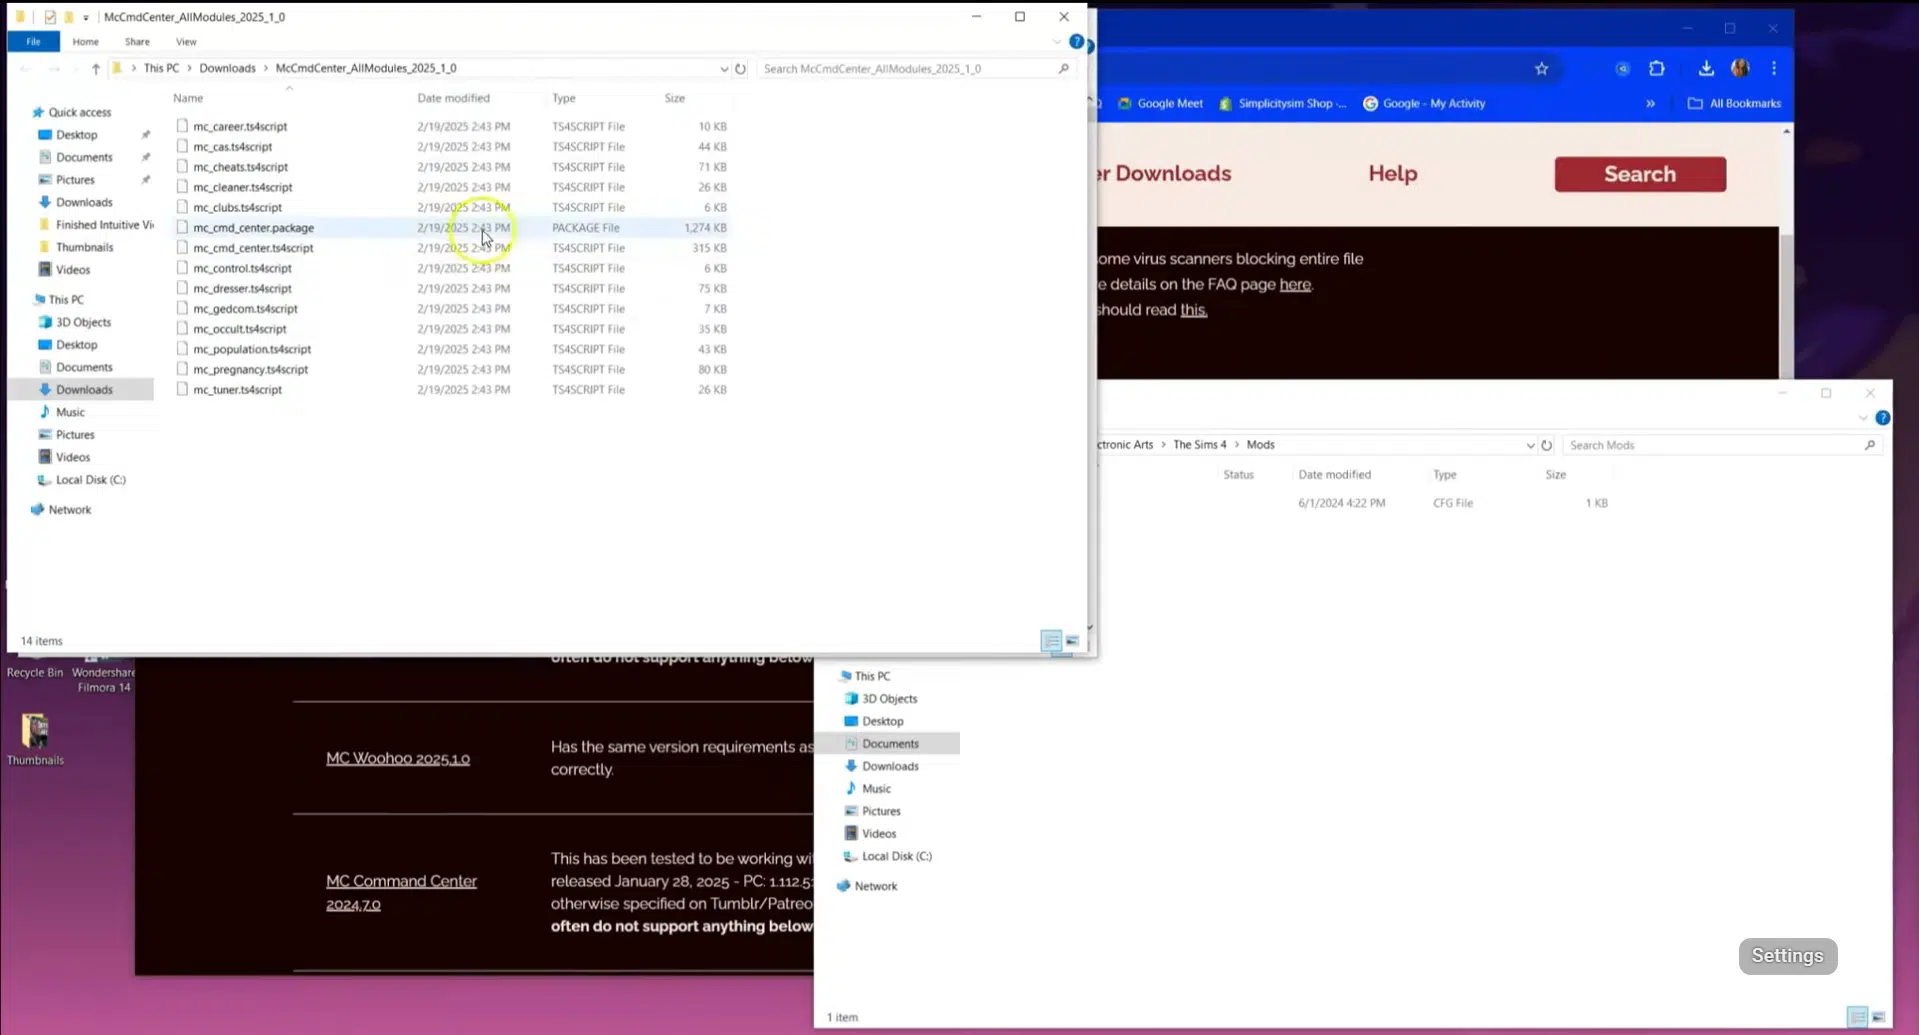The width and height of the screenshot is (1919, 1035).
Task: Open Music in top Explorer navigation
Action: 70,412
